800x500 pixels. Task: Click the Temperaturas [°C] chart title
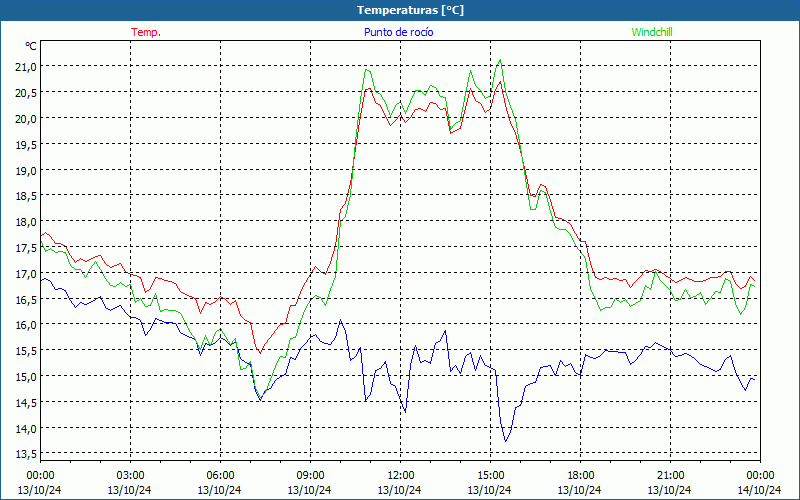[410, 10]
